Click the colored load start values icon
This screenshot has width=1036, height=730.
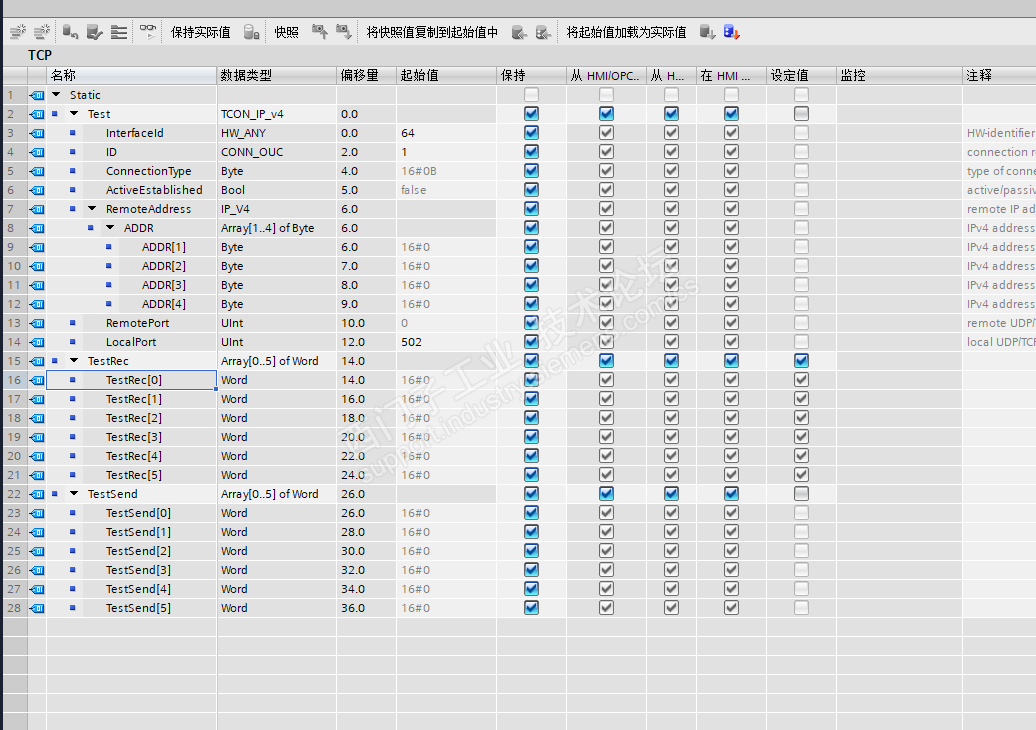731,32
